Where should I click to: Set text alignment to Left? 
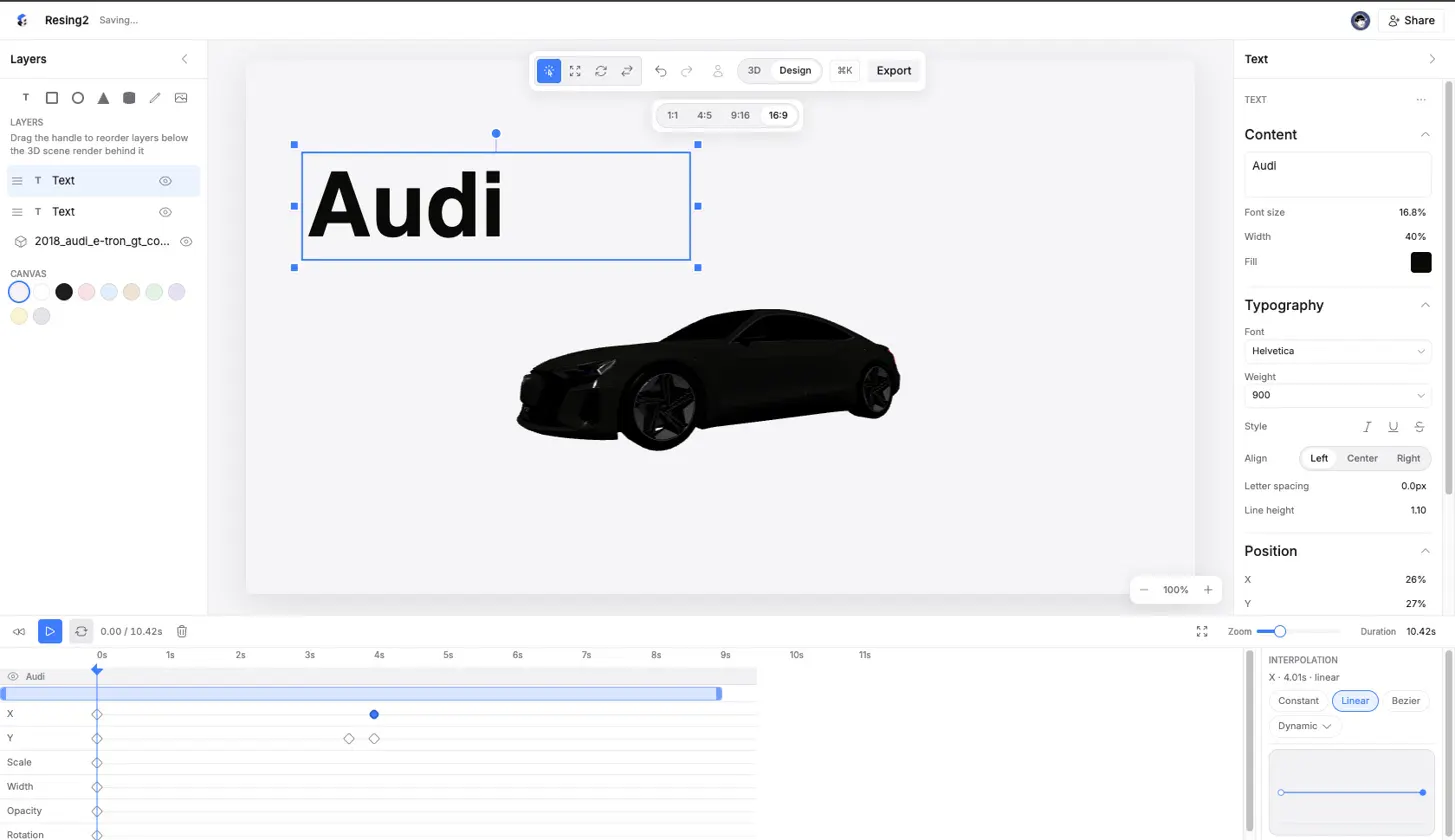1319,459
